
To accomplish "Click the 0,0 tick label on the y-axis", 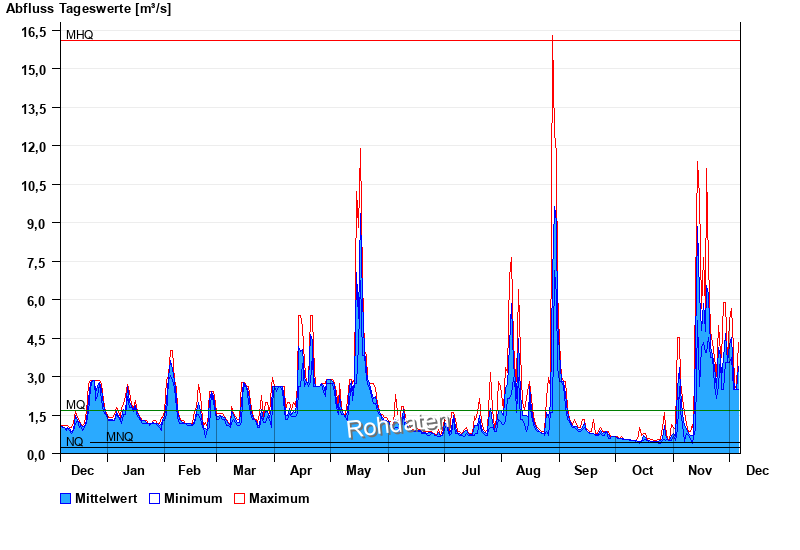I will click(x=37, y=454).
